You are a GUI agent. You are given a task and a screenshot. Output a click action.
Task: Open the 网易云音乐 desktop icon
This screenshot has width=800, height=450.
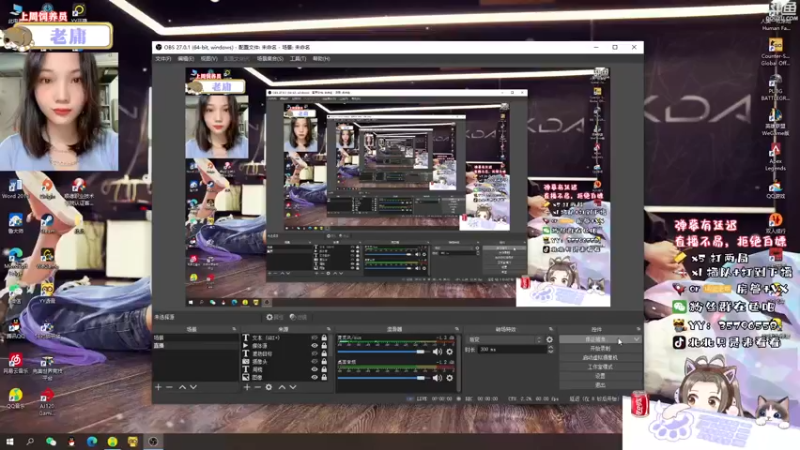[x=15, y=364]
